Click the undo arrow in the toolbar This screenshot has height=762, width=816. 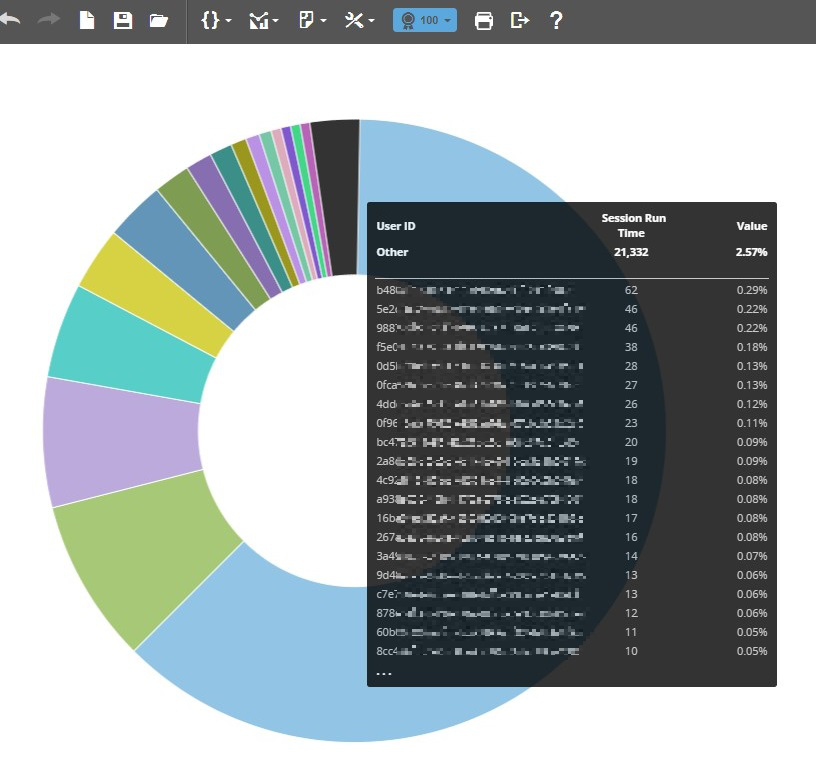(x=11, y=21)
